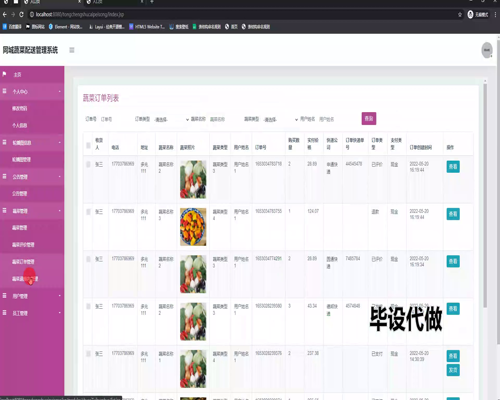This screenshot has height=400, width=500.
Task: Collapse the 公告管理 parent section arrow
Action: point(60,177)
